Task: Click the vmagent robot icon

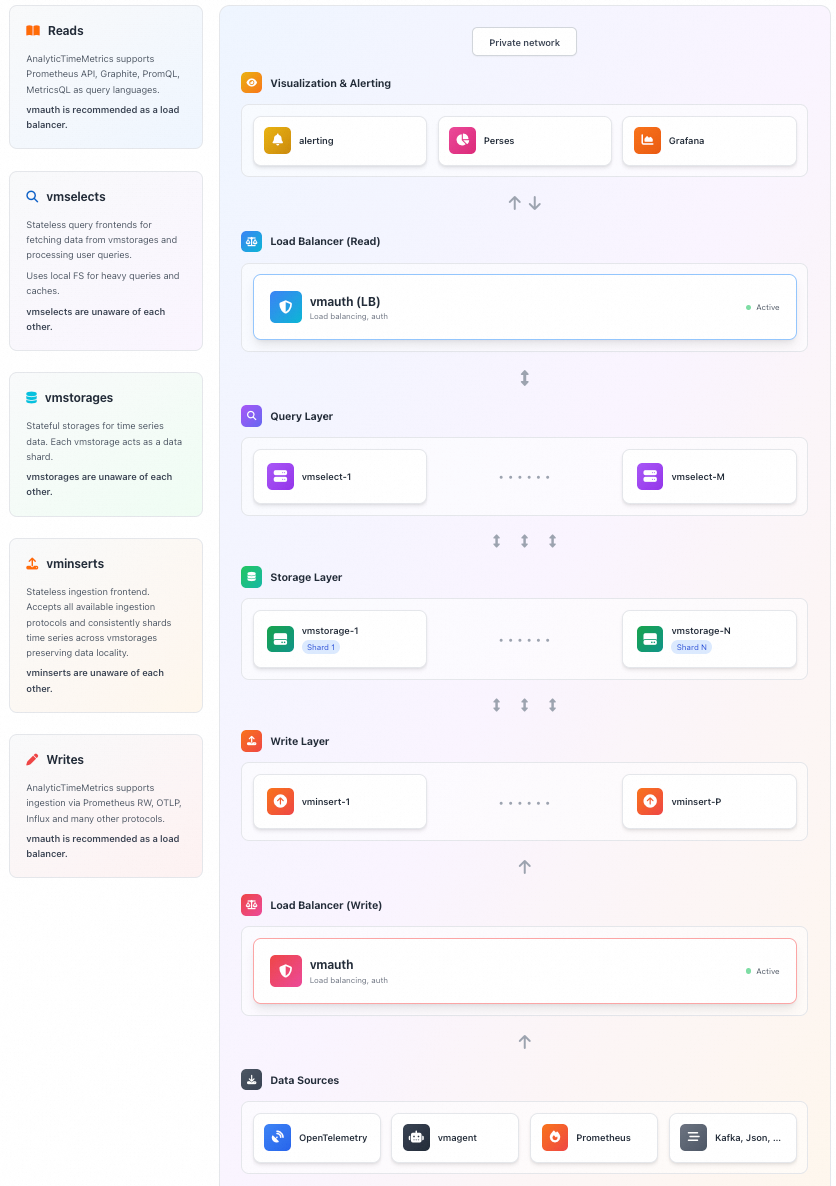Action: [x=416, y=1138]
